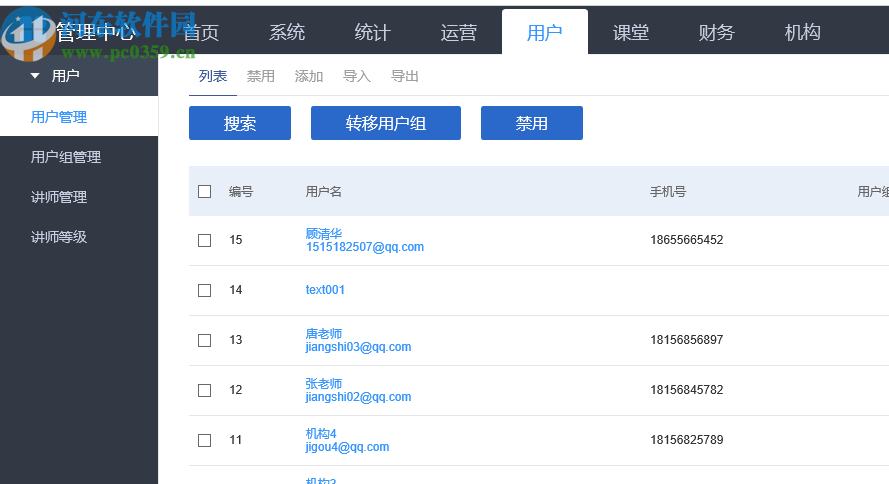The width and height of the screenshot is (889, 484).
Task: Open user 顾清华 profile link
Action: pyautogui.click(x=324, y=233)
